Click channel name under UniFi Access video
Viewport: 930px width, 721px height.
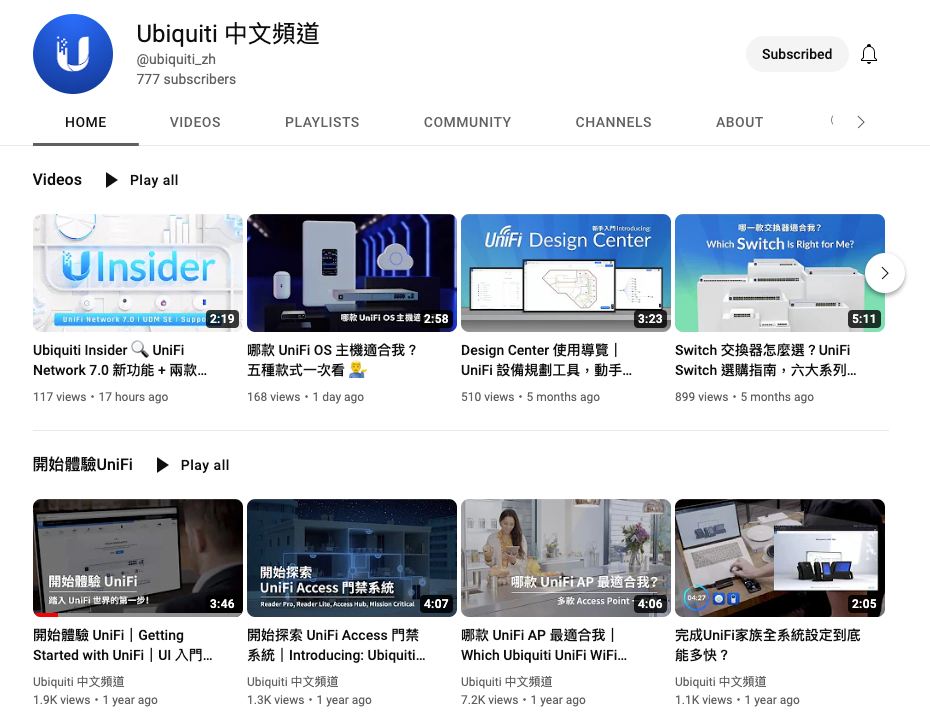(x=293, y=682)
